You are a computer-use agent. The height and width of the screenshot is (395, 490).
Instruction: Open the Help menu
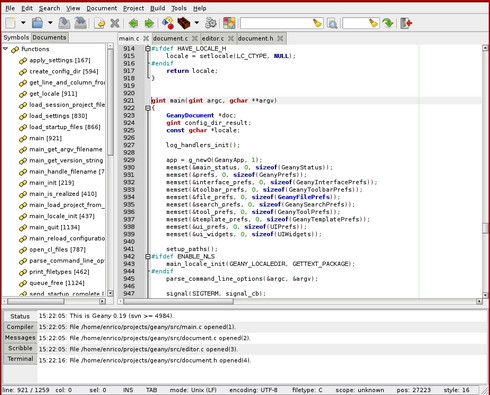200,8
